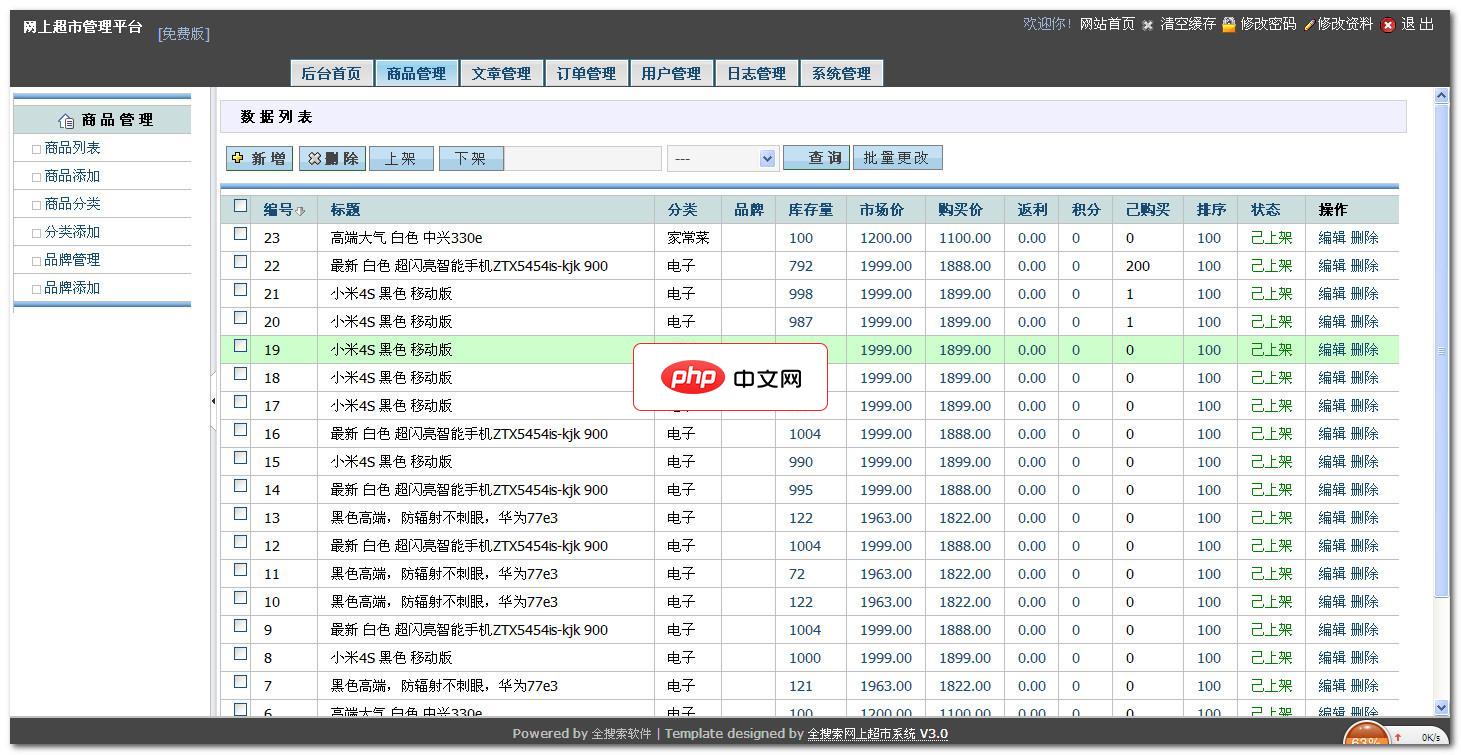Image resolution: width=1461 pixels, height=755 pixels.
Task: Click the 删除 delete icon in toolbar
Action: [315, 157]
